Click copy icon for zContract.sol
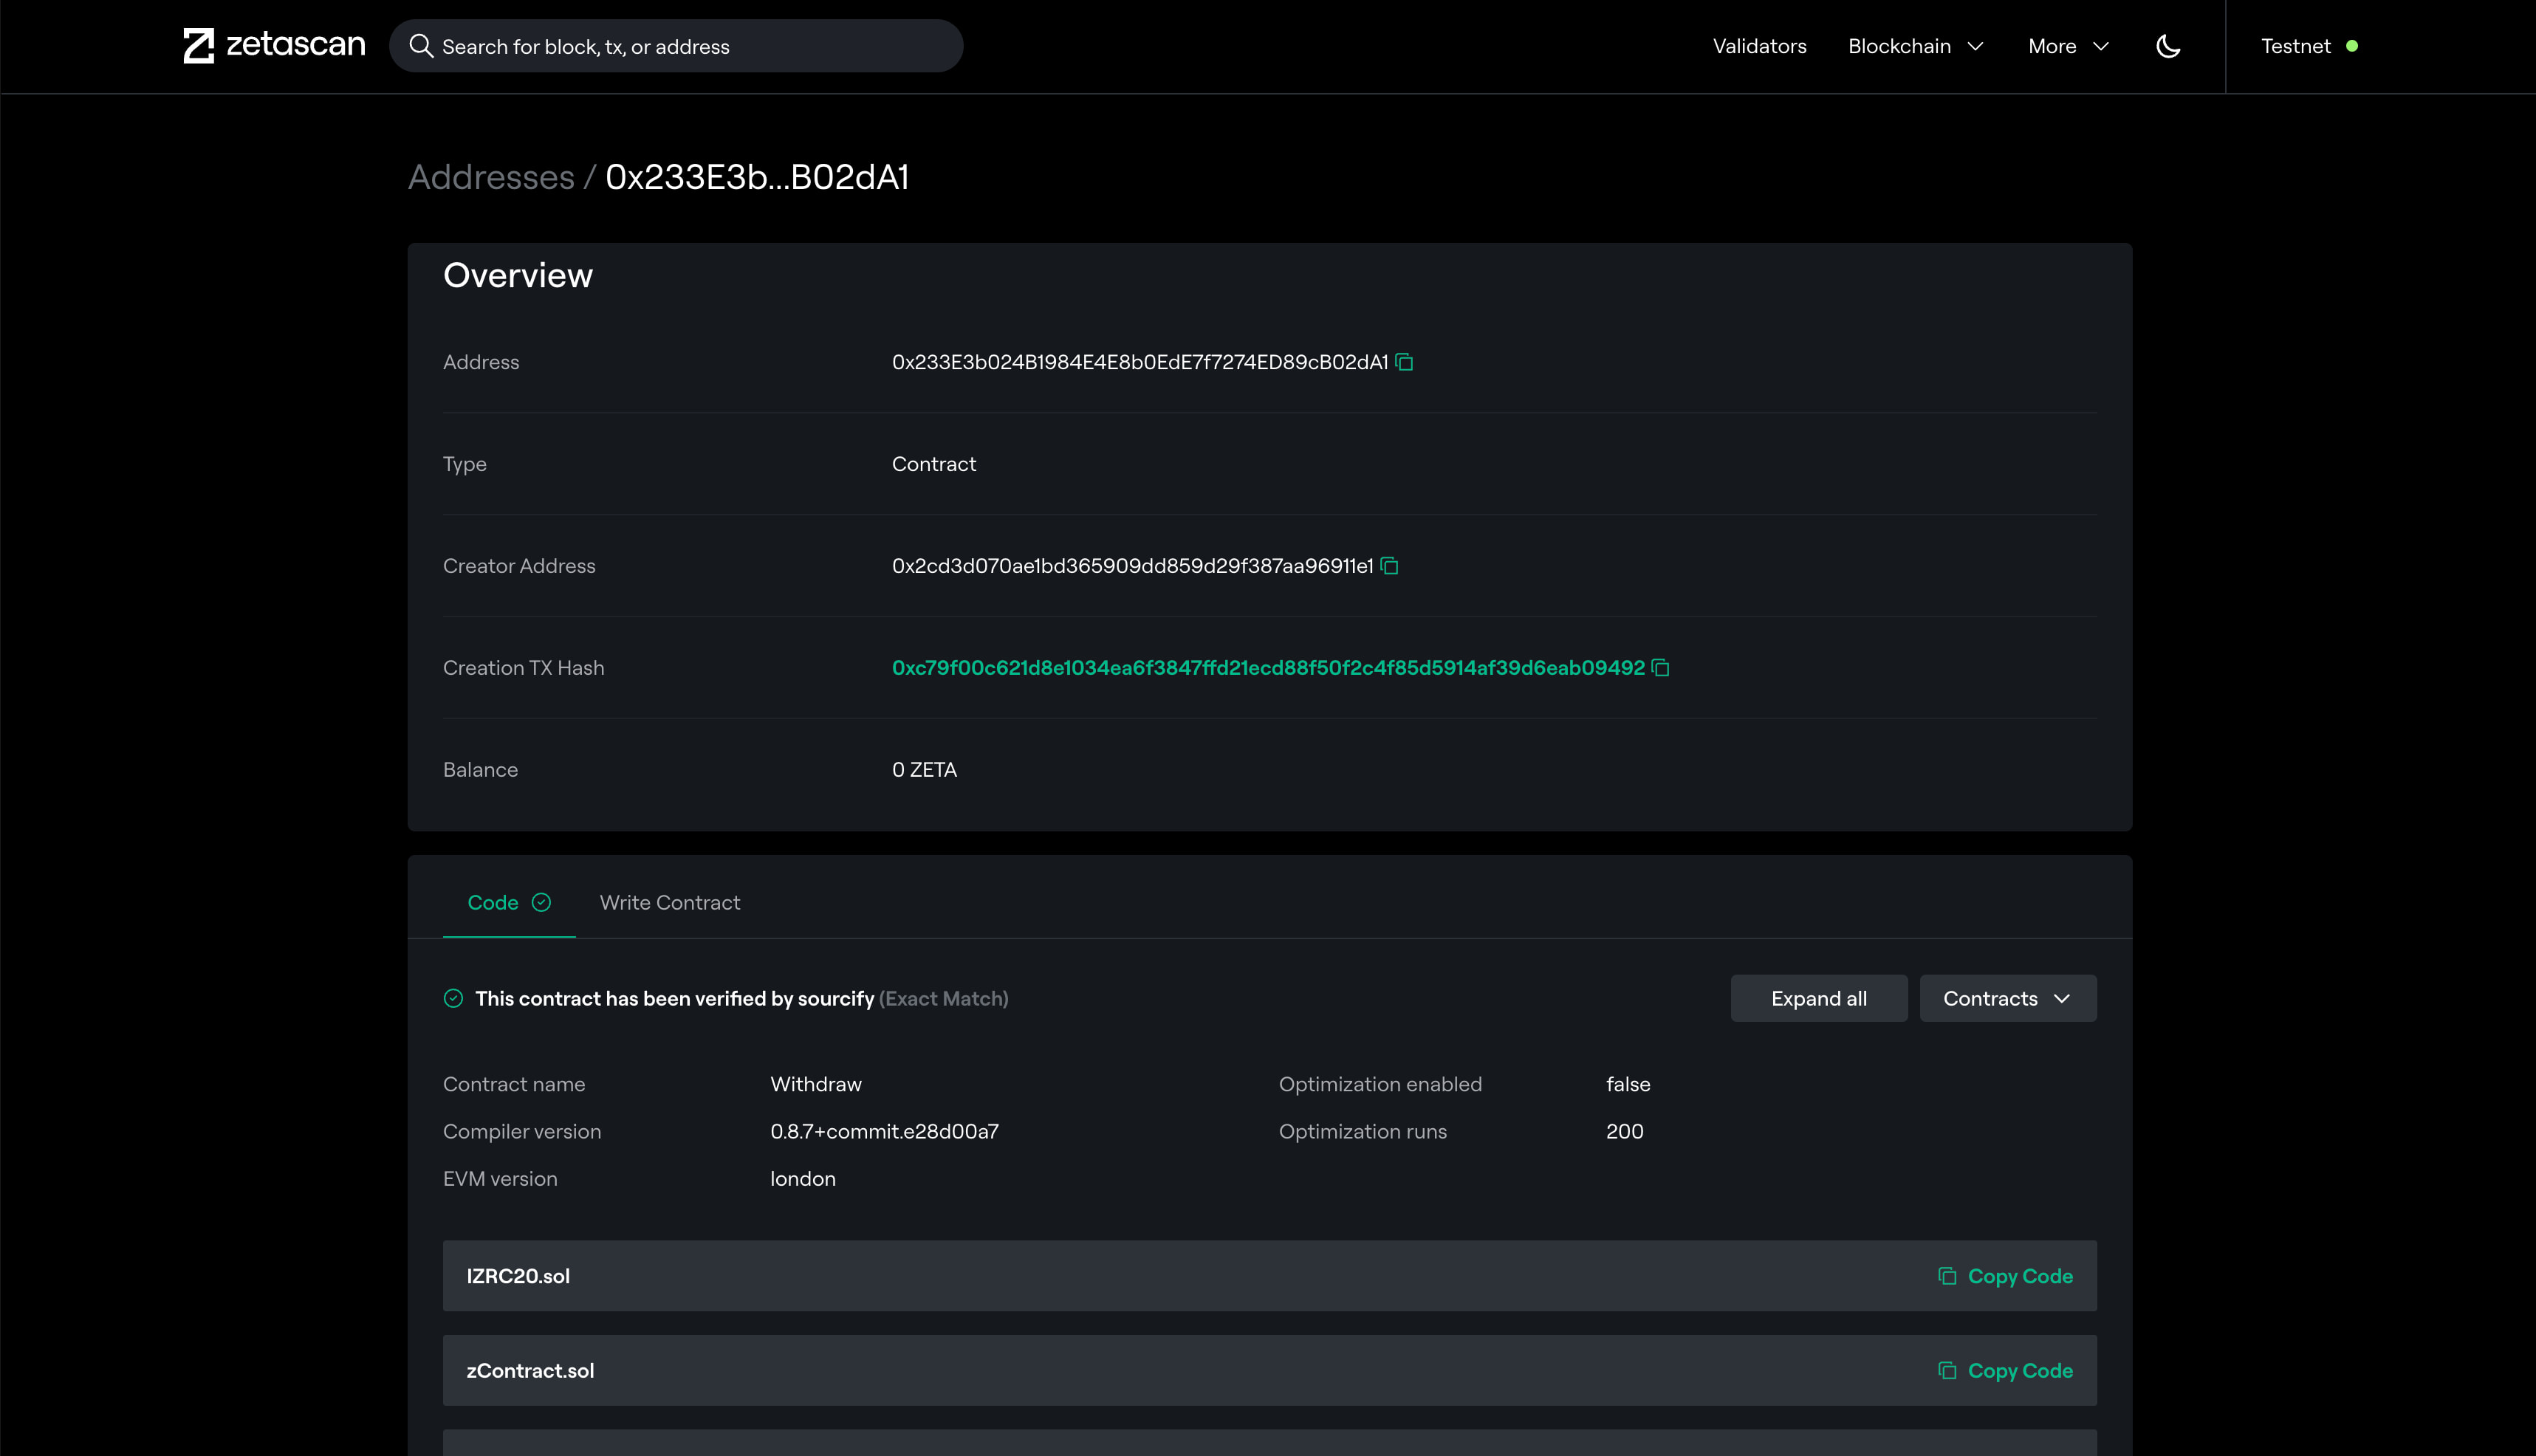The width and height of the screenshot is (2536, 1456). 1946,1371
